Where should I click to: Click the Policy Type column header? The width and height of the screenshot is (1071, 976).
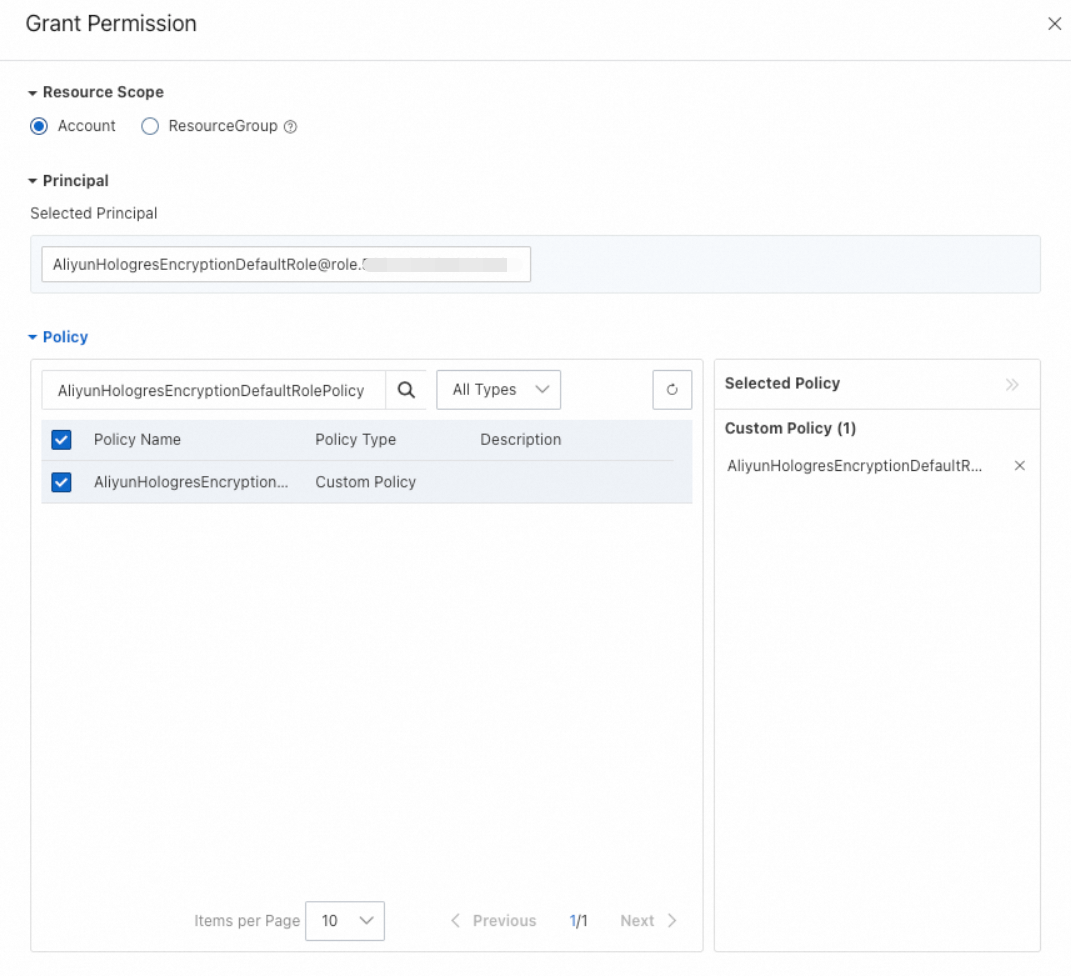355,440
